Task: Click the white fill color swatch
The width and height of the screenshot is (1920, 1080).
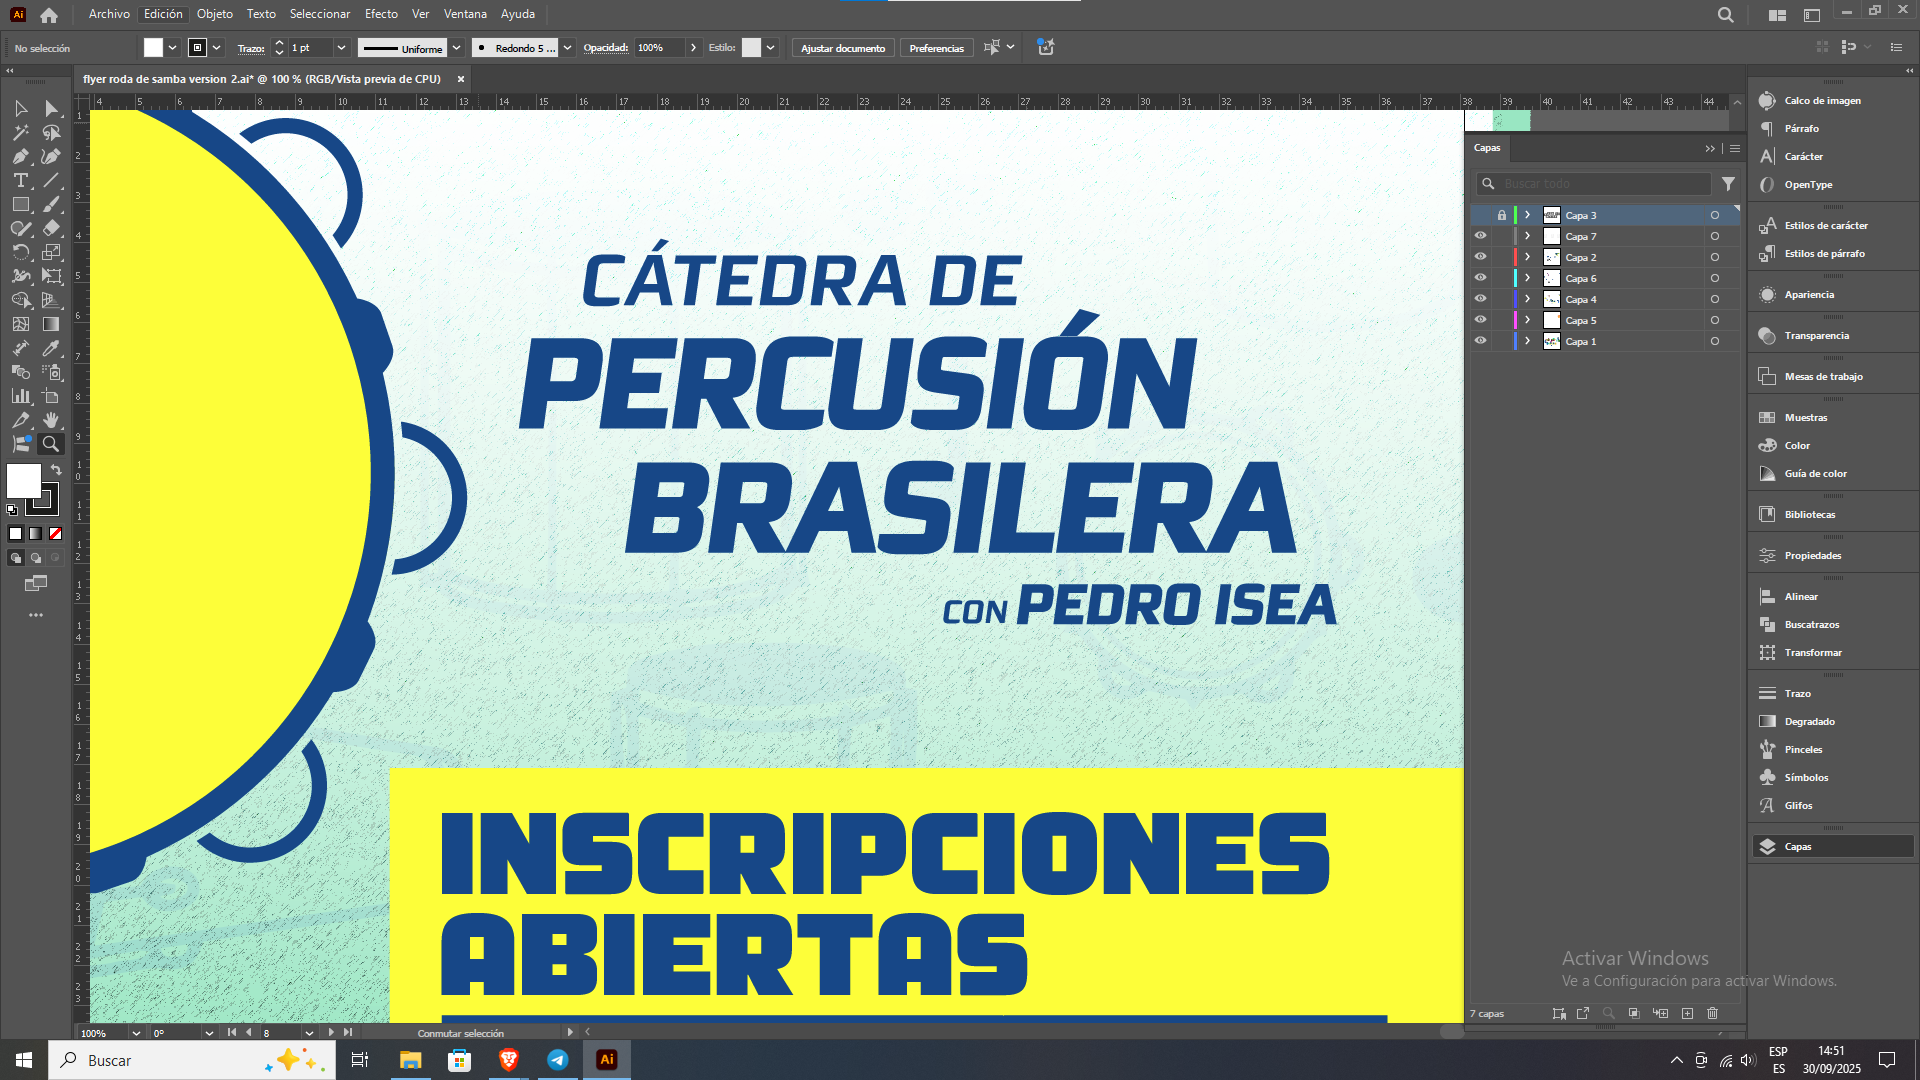Action: pos(23,481)
